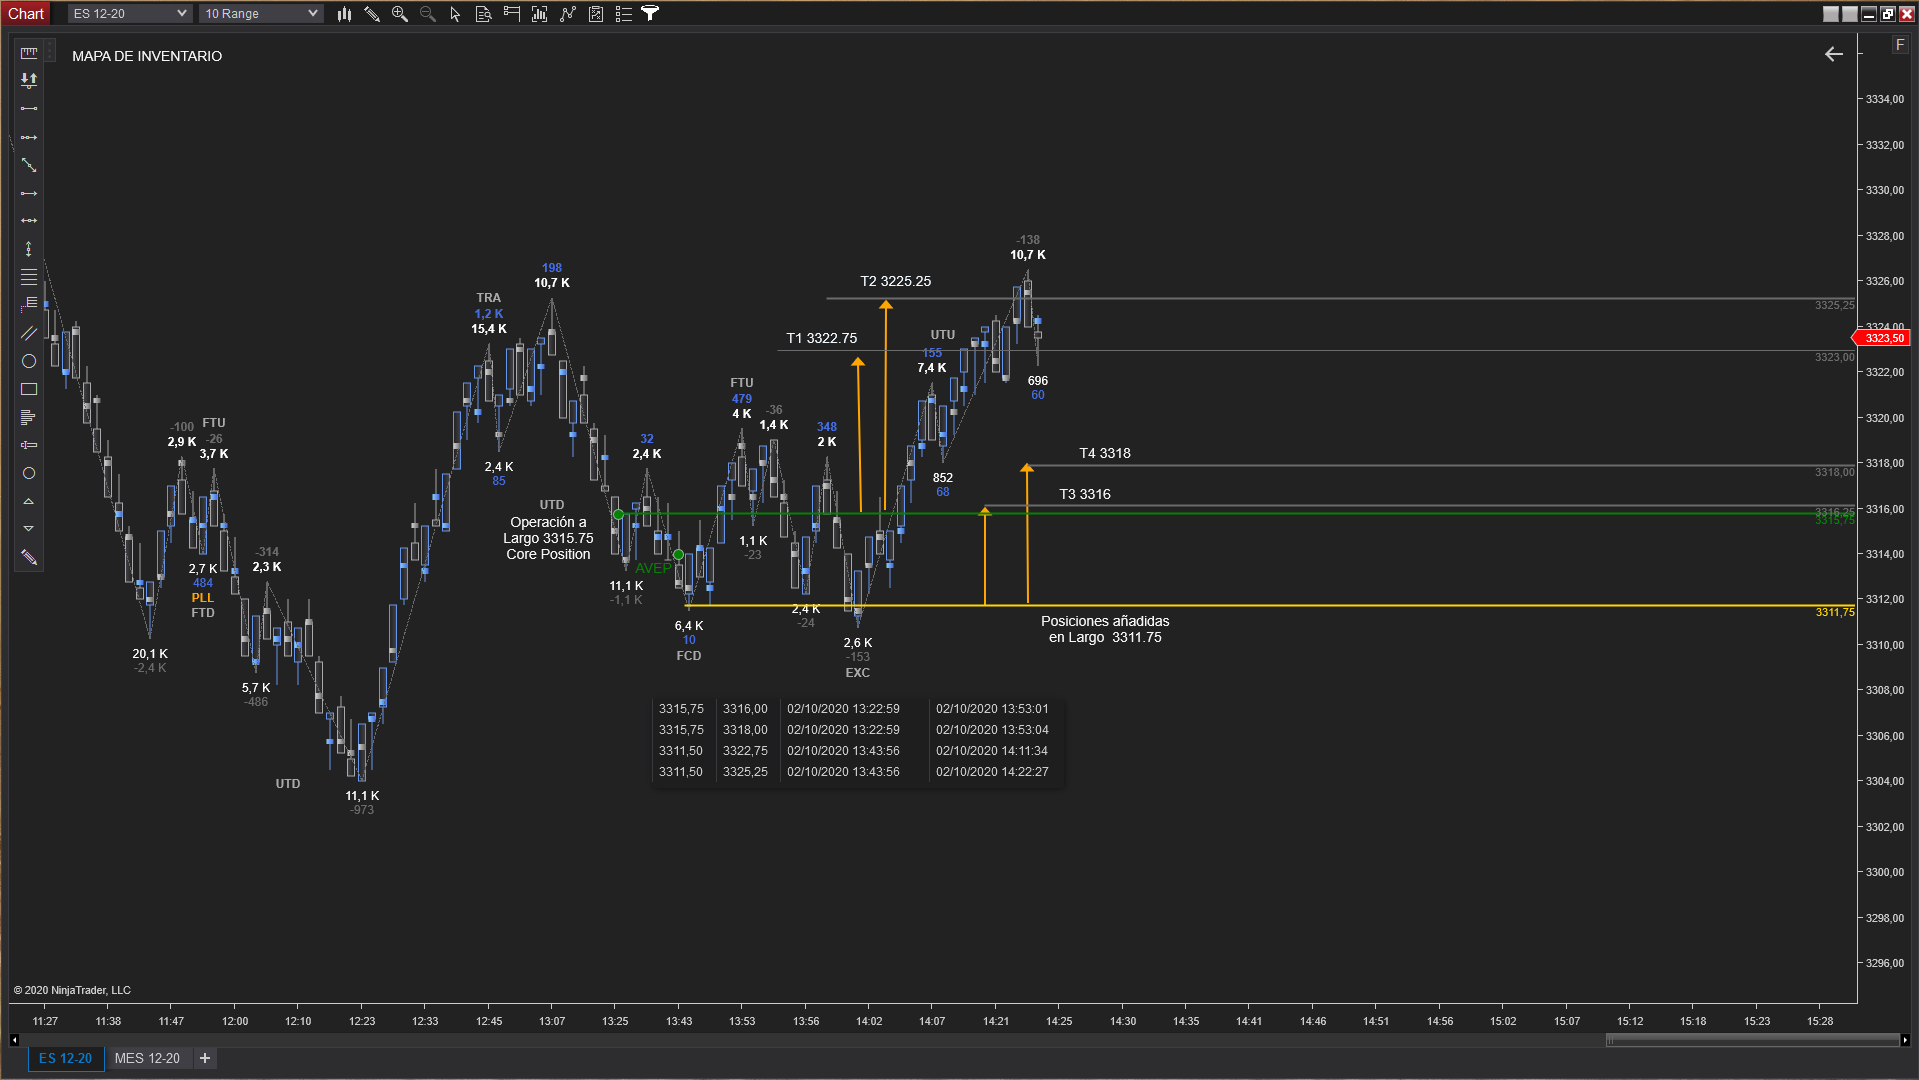Select the ellipse drawing tool
This screenshot has width=1919, height=1080.
(29, 361)
